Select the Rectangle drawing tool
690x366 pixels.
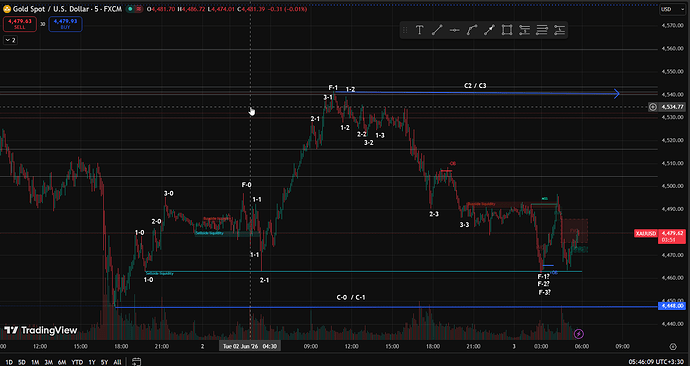coord(507,30)
